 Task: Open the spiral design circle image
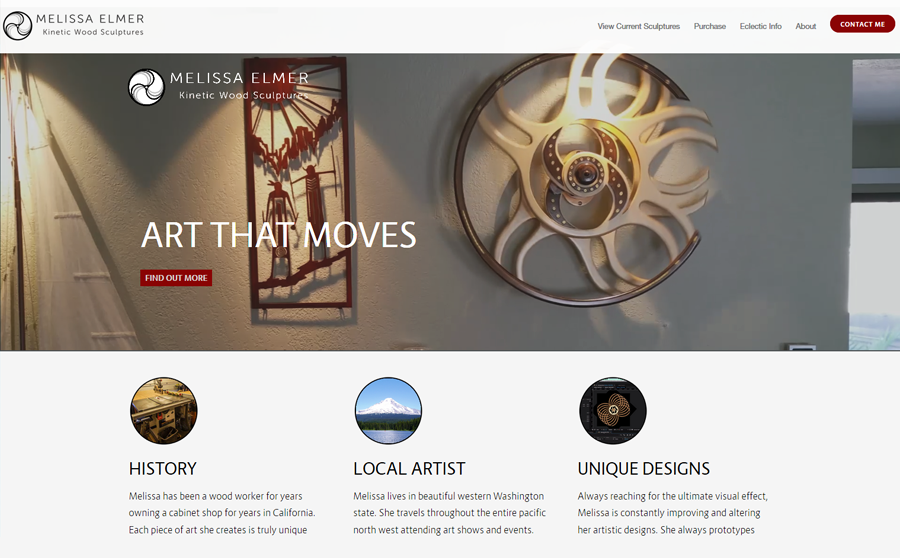coord(612,410)
